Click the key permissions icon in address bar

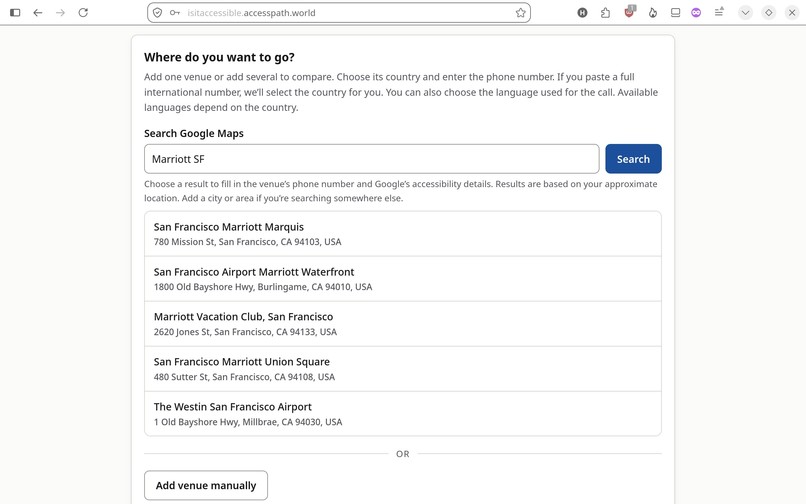click(175, 13)
